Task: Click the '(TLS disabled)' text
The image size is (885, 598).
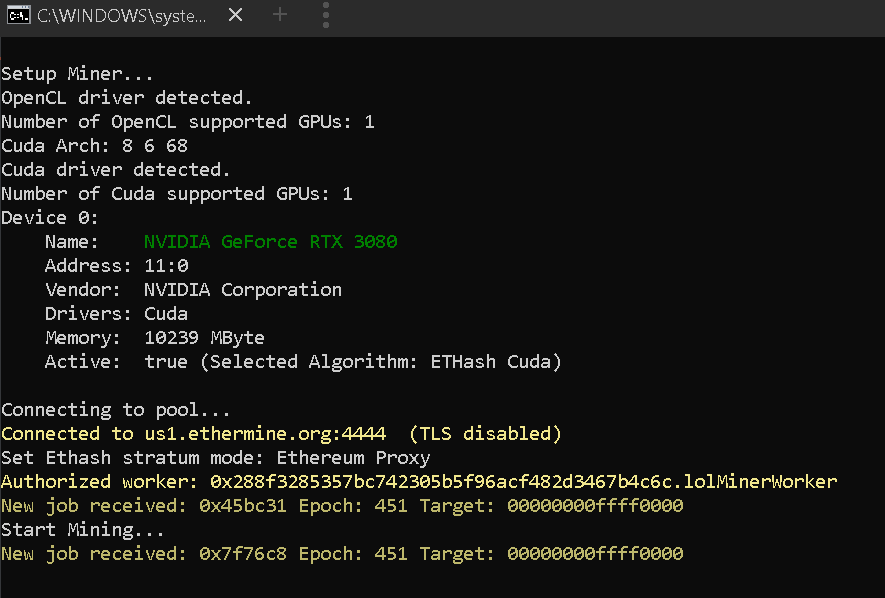Action: pos(485,434)
